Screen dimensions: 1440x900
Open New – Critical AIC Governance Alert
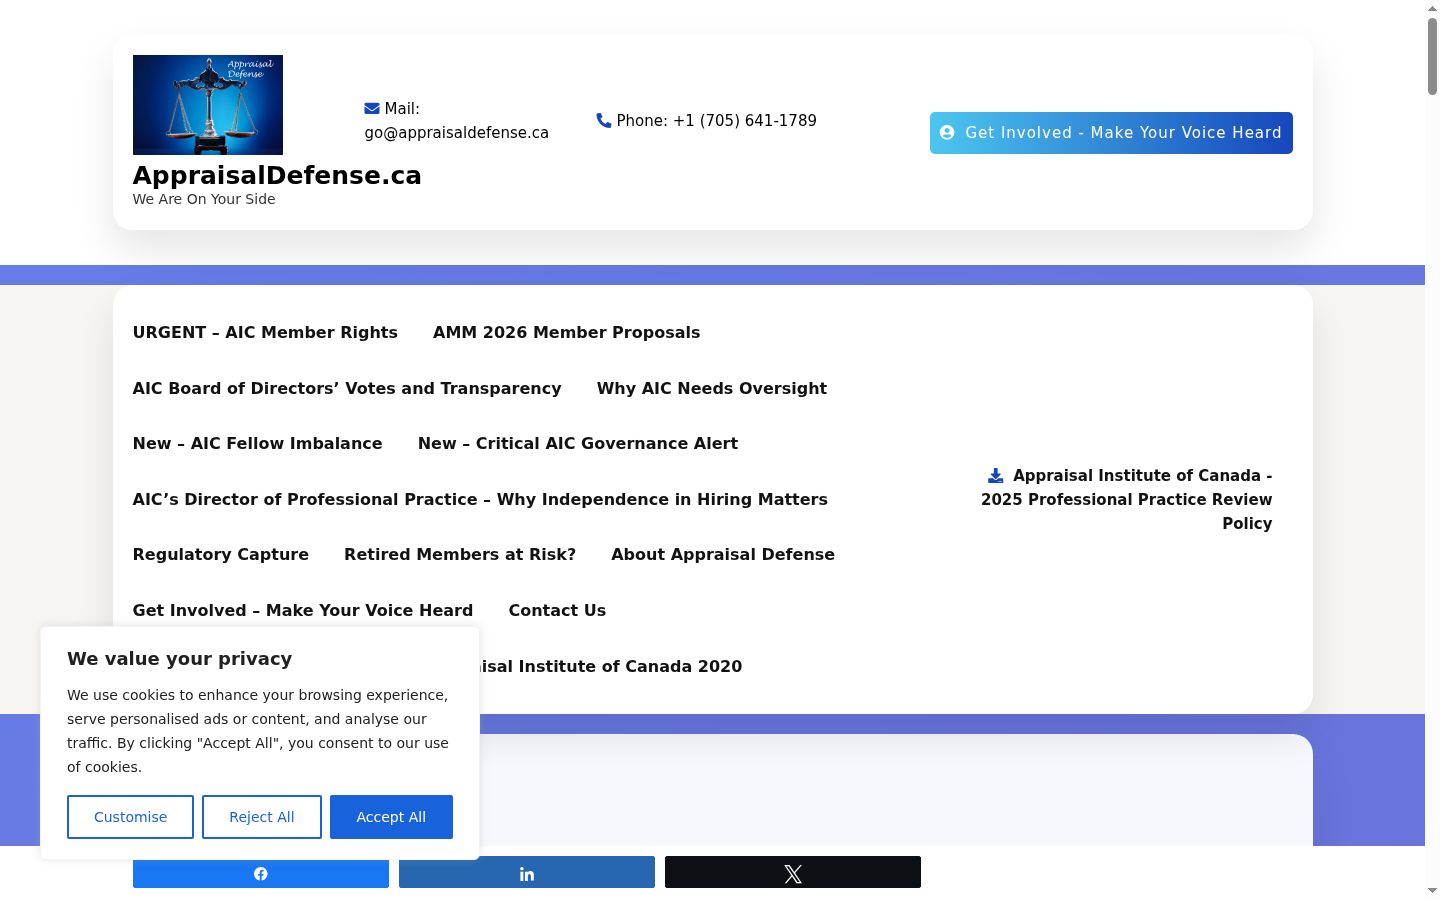tap(578, 444)
